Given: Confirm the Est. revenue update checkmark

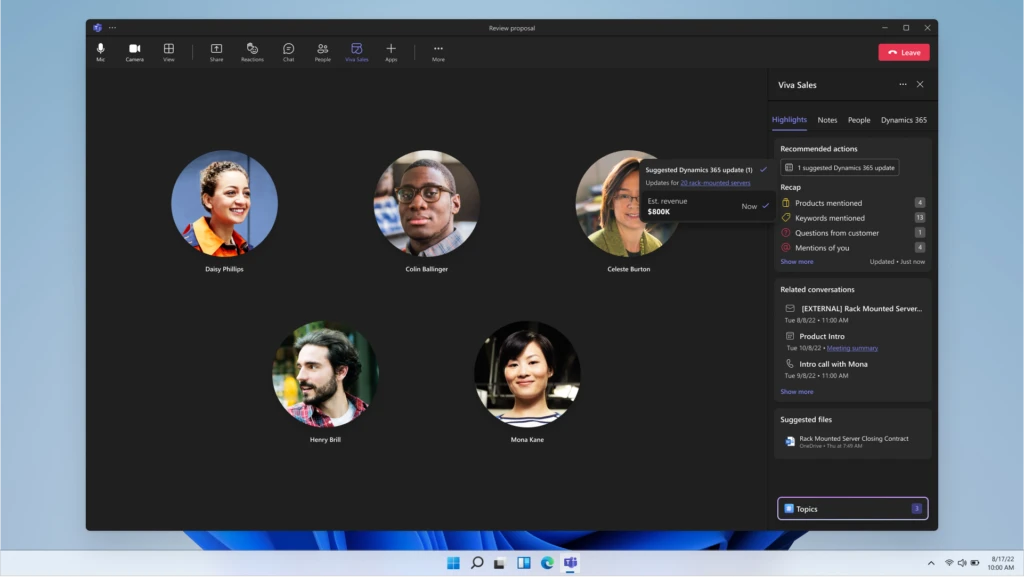Looking at the screenshot, I should pyautogui.click(x=766, y=206).
